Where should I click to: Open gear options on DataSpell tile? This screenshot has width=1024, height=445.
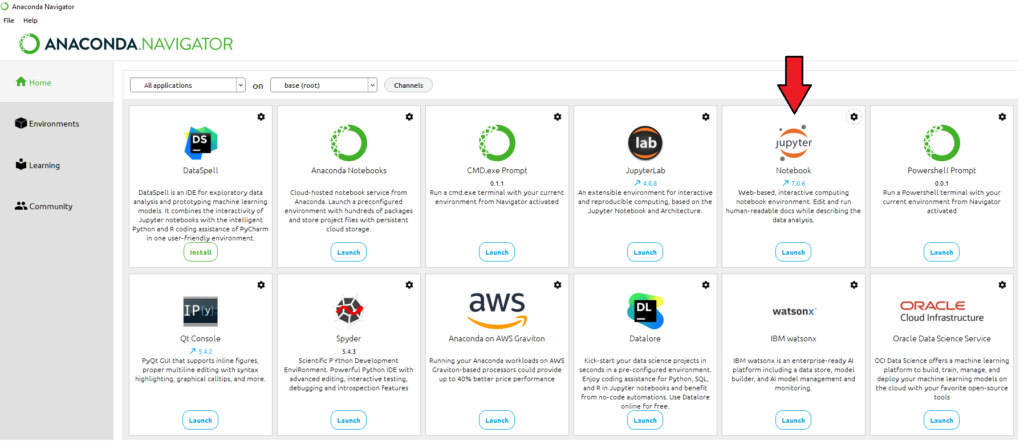click(261, 117)
